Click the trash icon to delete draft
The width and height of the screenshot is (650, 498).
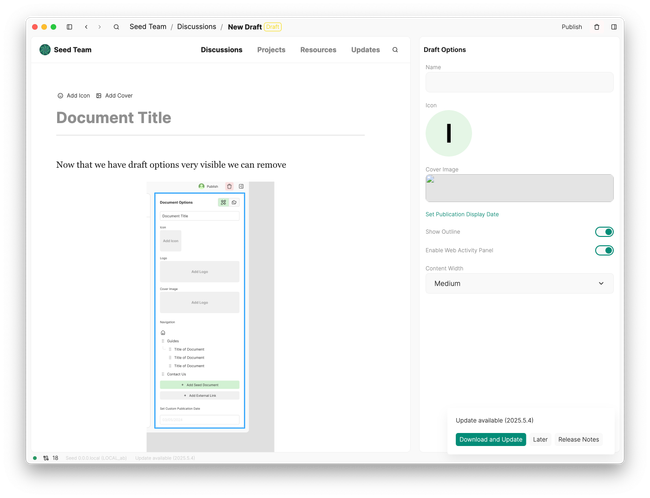click(x=597, y=27)
